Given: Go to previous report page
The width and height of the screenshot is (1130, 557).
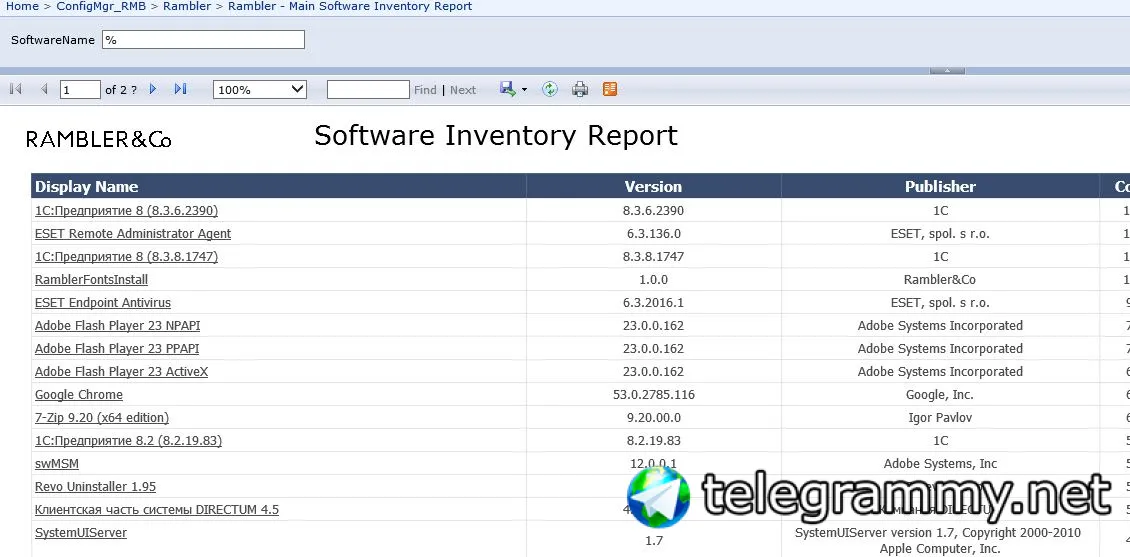Looking at the screenshot, I should point(45,89).
